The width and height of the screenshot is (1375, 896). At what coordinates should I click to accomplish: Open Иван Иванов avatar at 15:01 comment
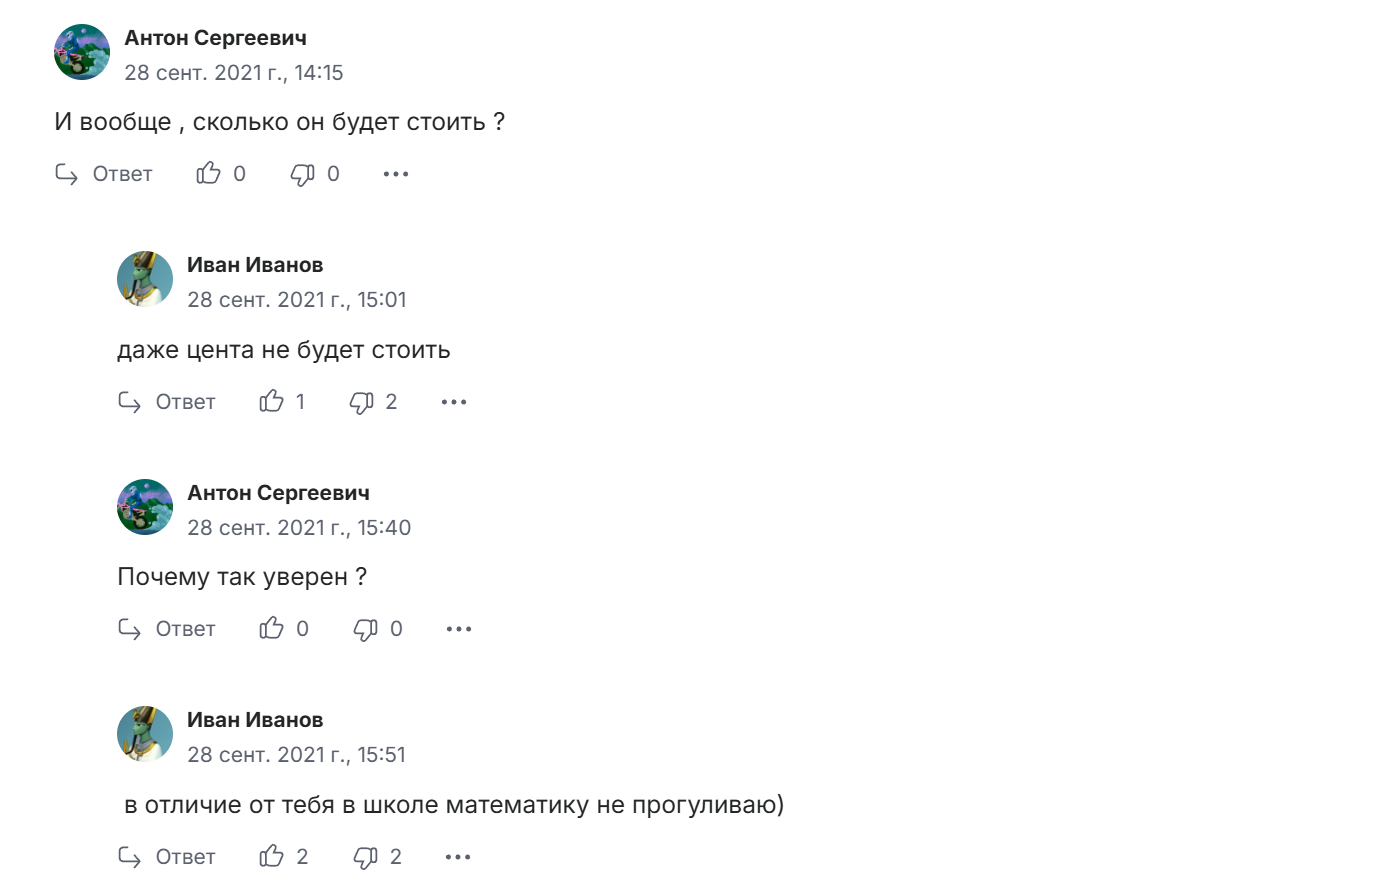coord(145,279)
